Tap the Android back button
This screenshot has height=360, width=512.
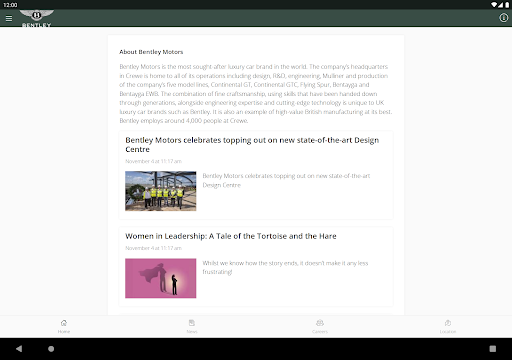pyautogui.click(x=19, y=349)
